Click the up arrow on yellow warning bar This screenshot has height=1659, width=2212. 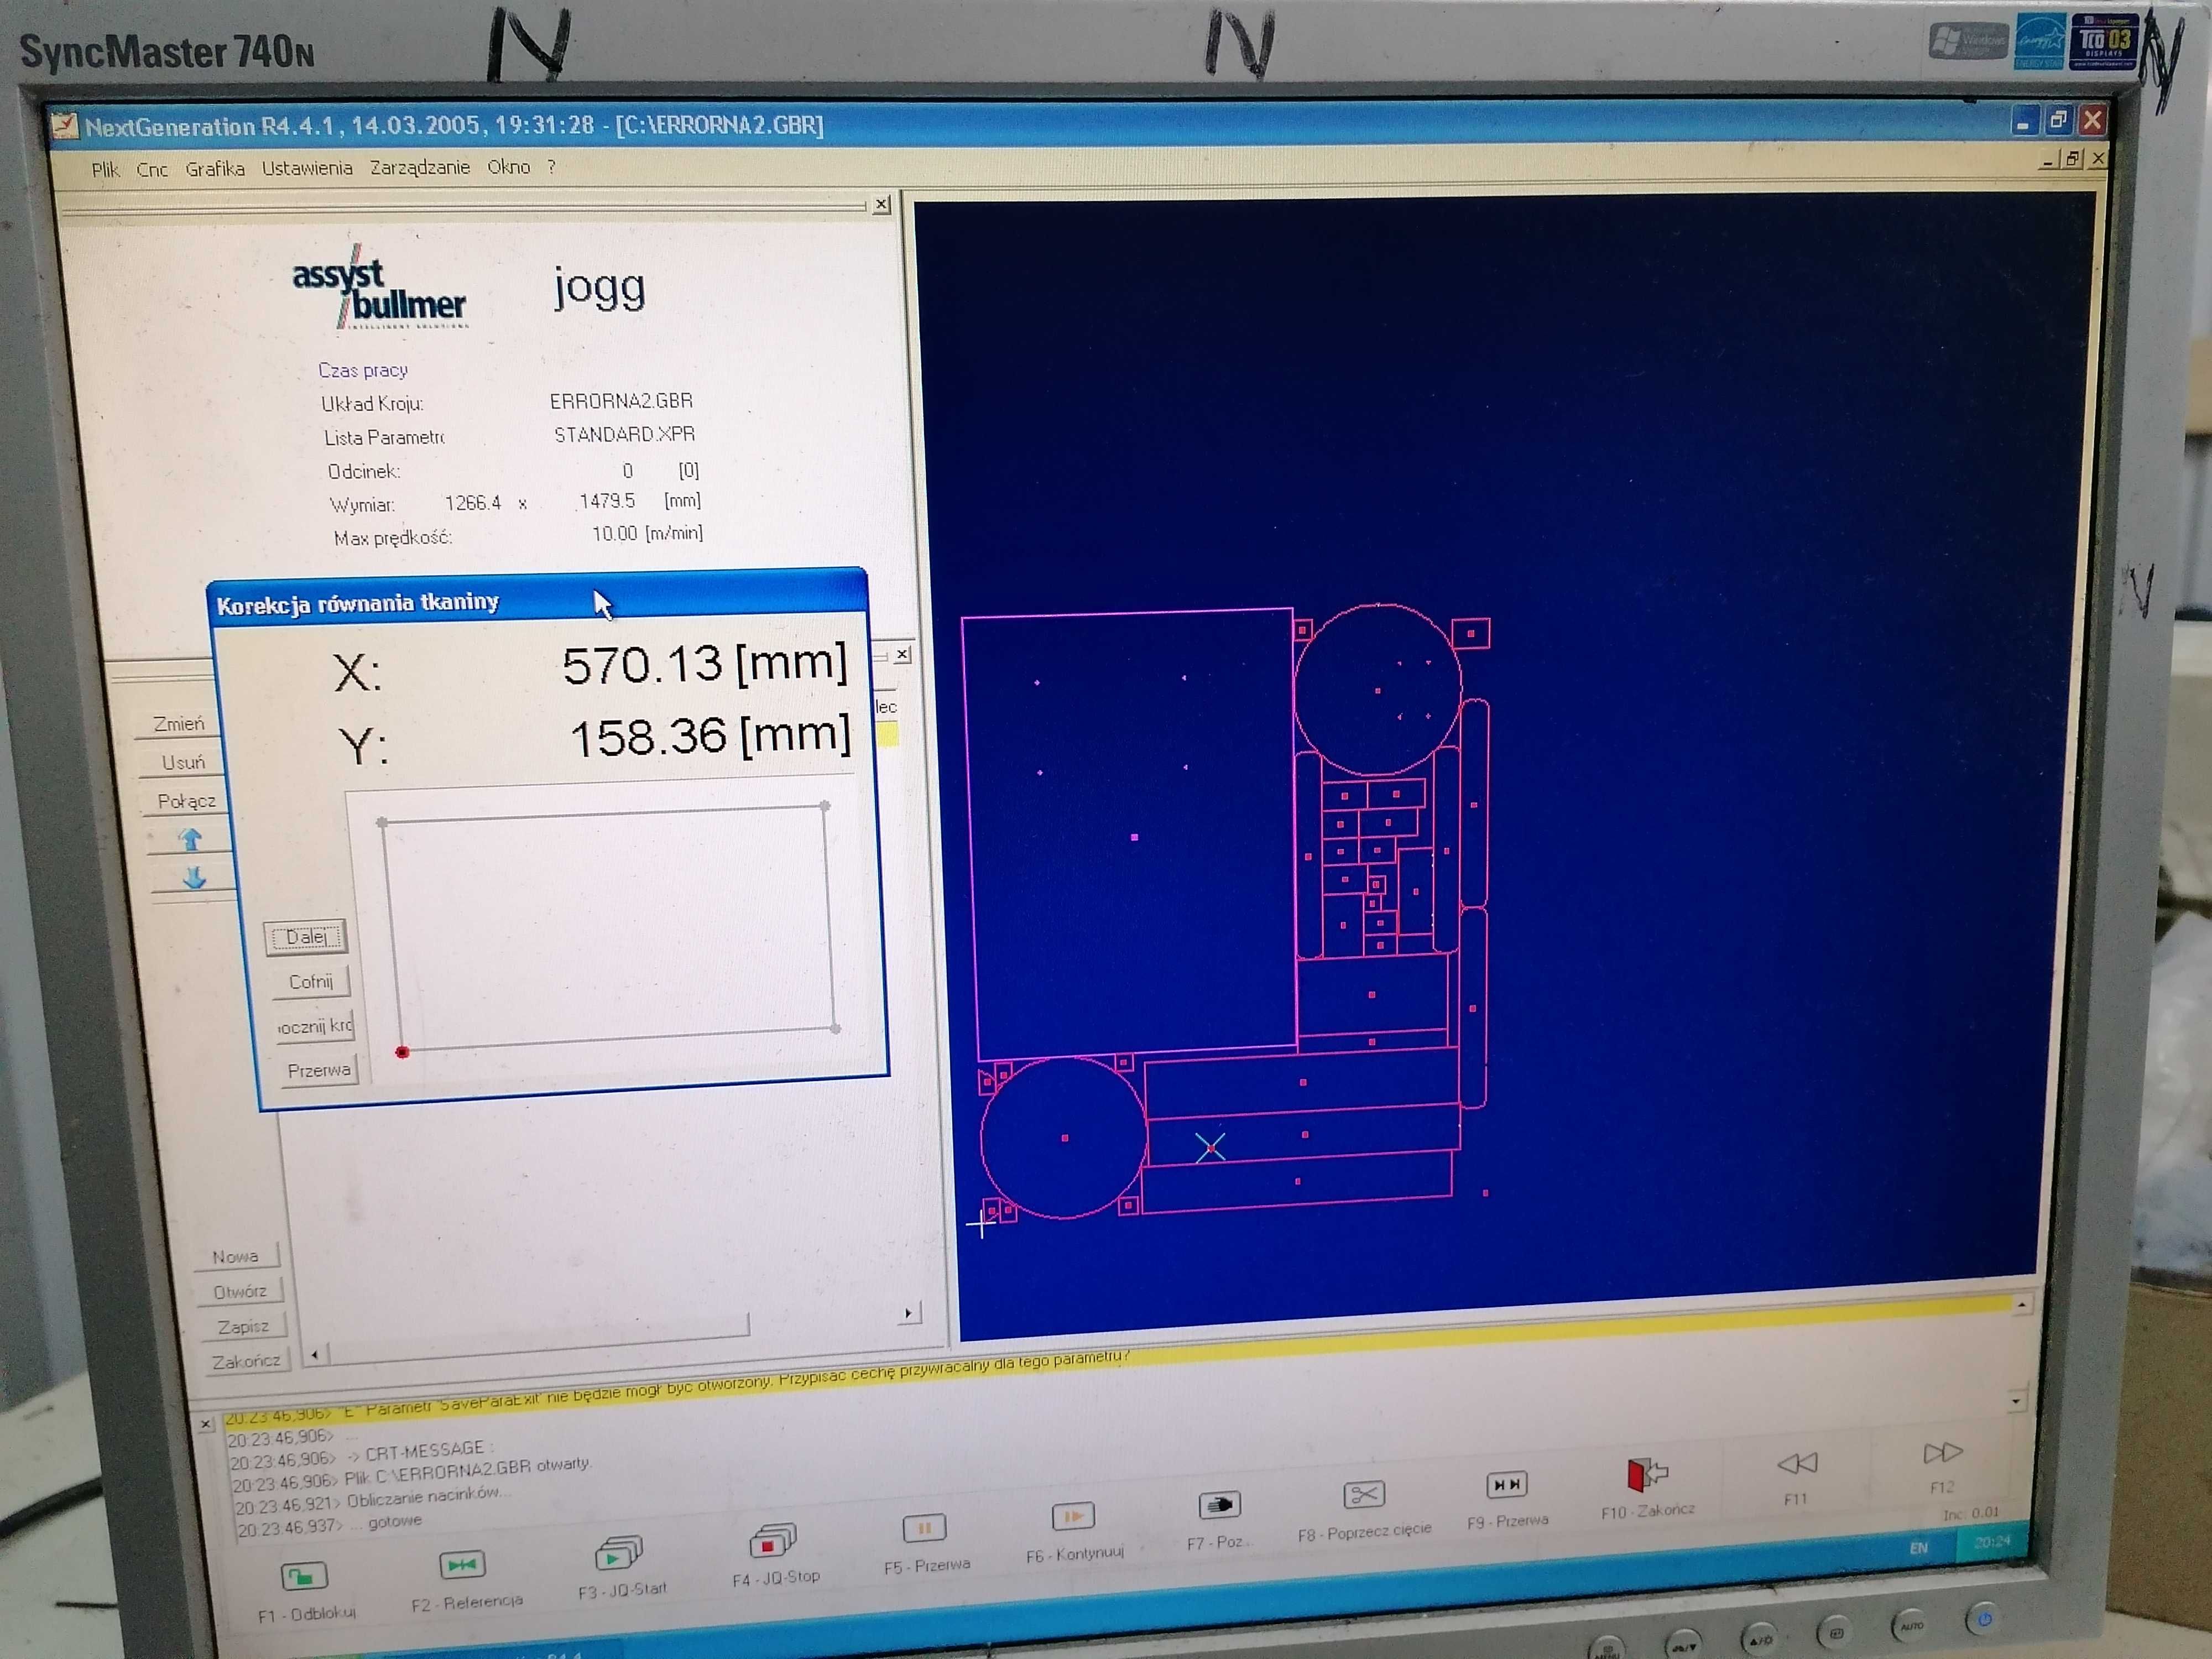2021,1305
